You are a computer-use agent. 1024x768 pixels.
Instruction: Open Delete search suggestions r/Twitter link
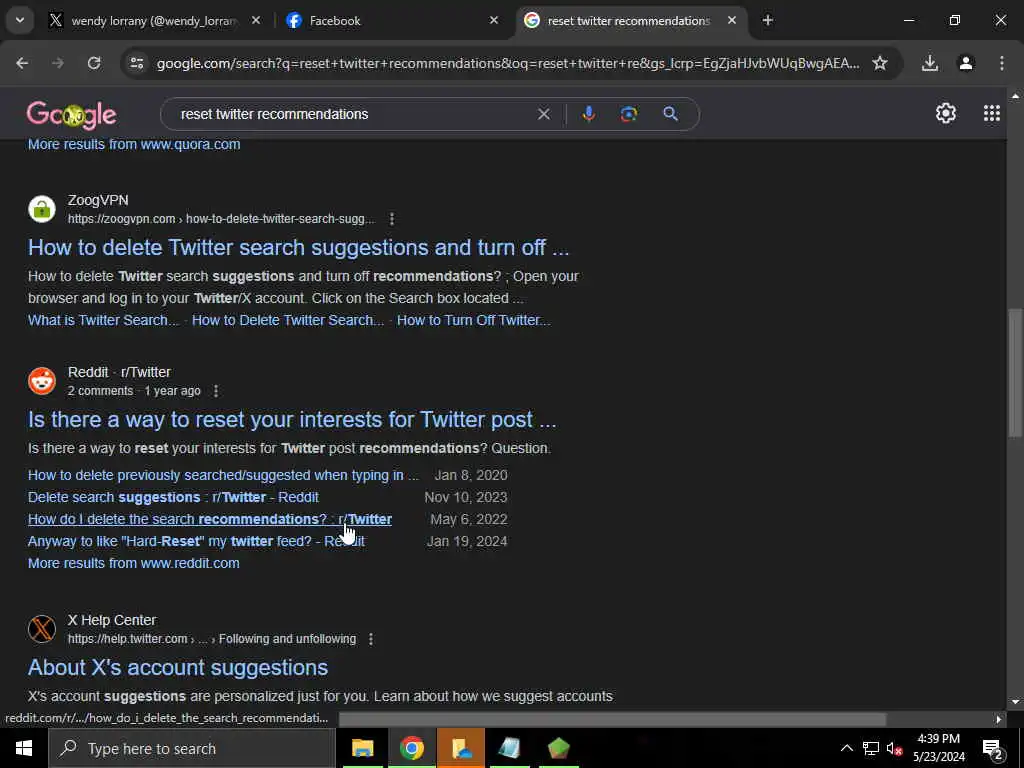(173, 498)
